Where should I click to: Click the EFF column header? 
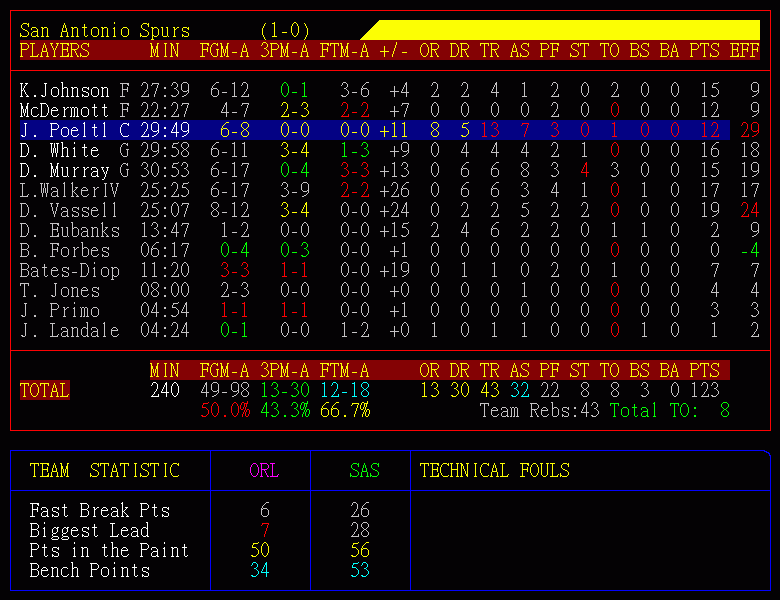click(745, 51)
